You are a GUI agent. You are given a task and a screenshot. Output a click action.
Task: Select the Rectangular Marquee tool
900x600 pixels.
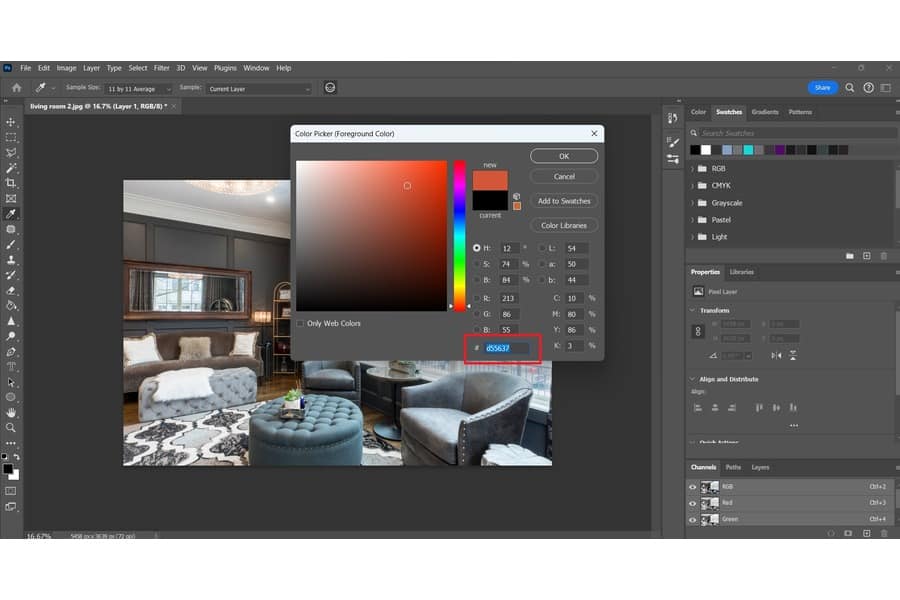(11, 137)
